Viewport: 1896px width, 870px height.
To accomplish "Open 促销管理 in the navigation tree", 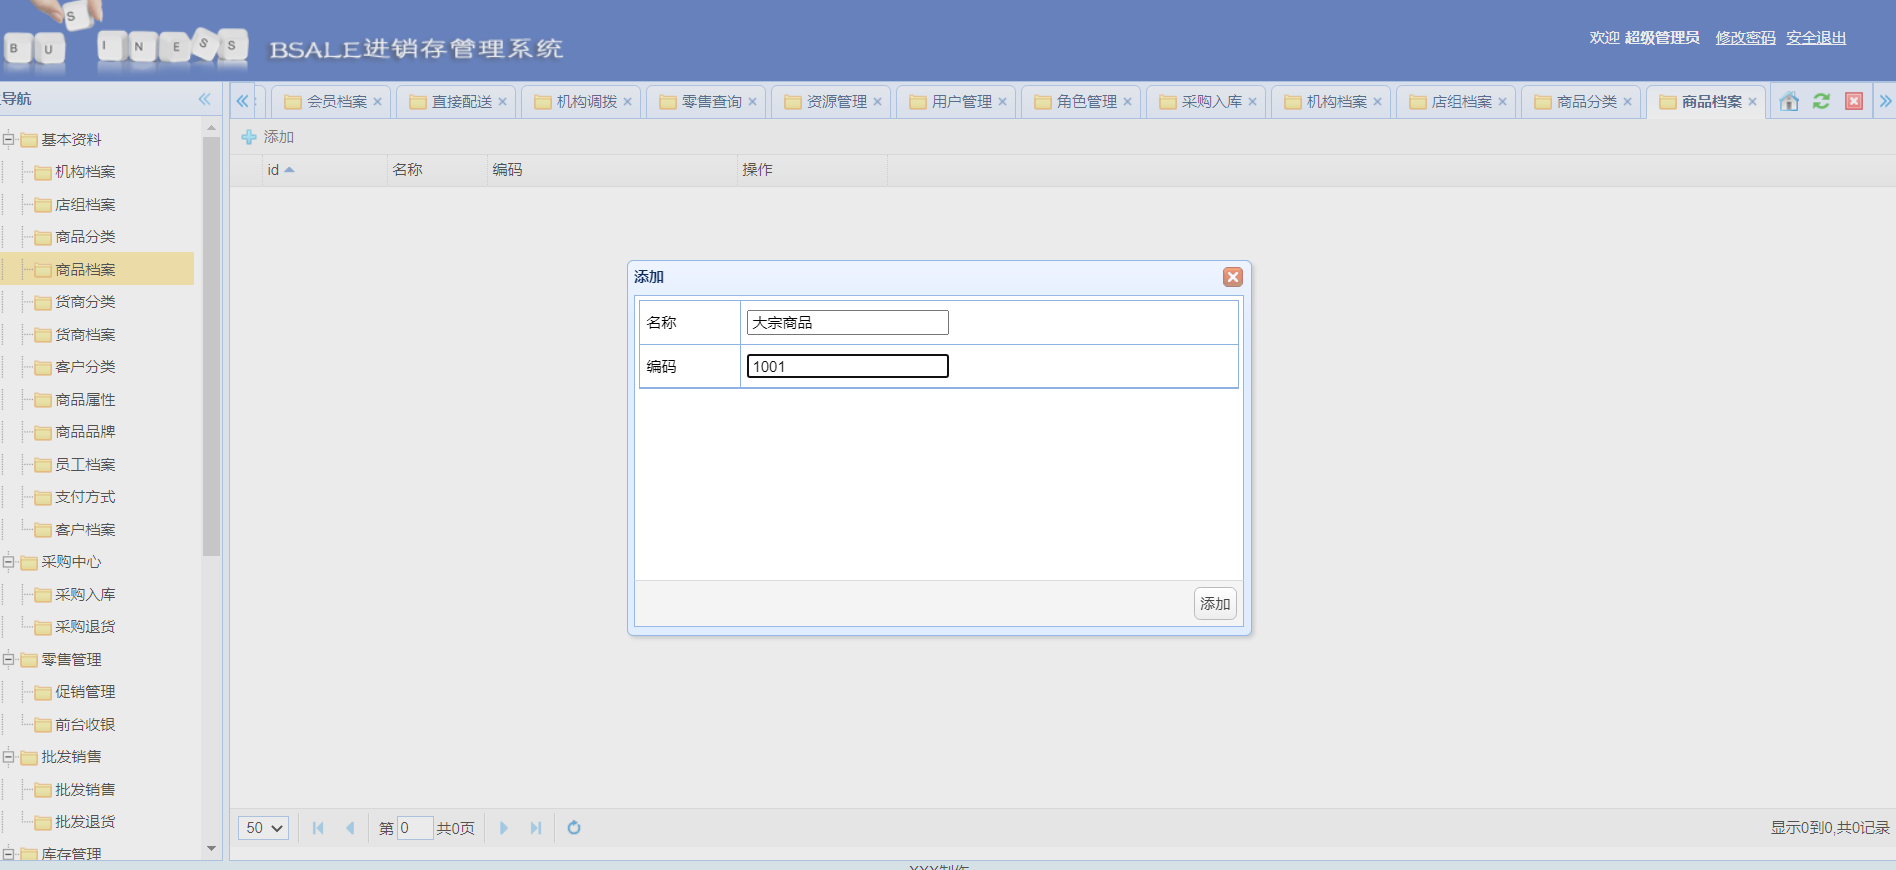I will (85, 692).
